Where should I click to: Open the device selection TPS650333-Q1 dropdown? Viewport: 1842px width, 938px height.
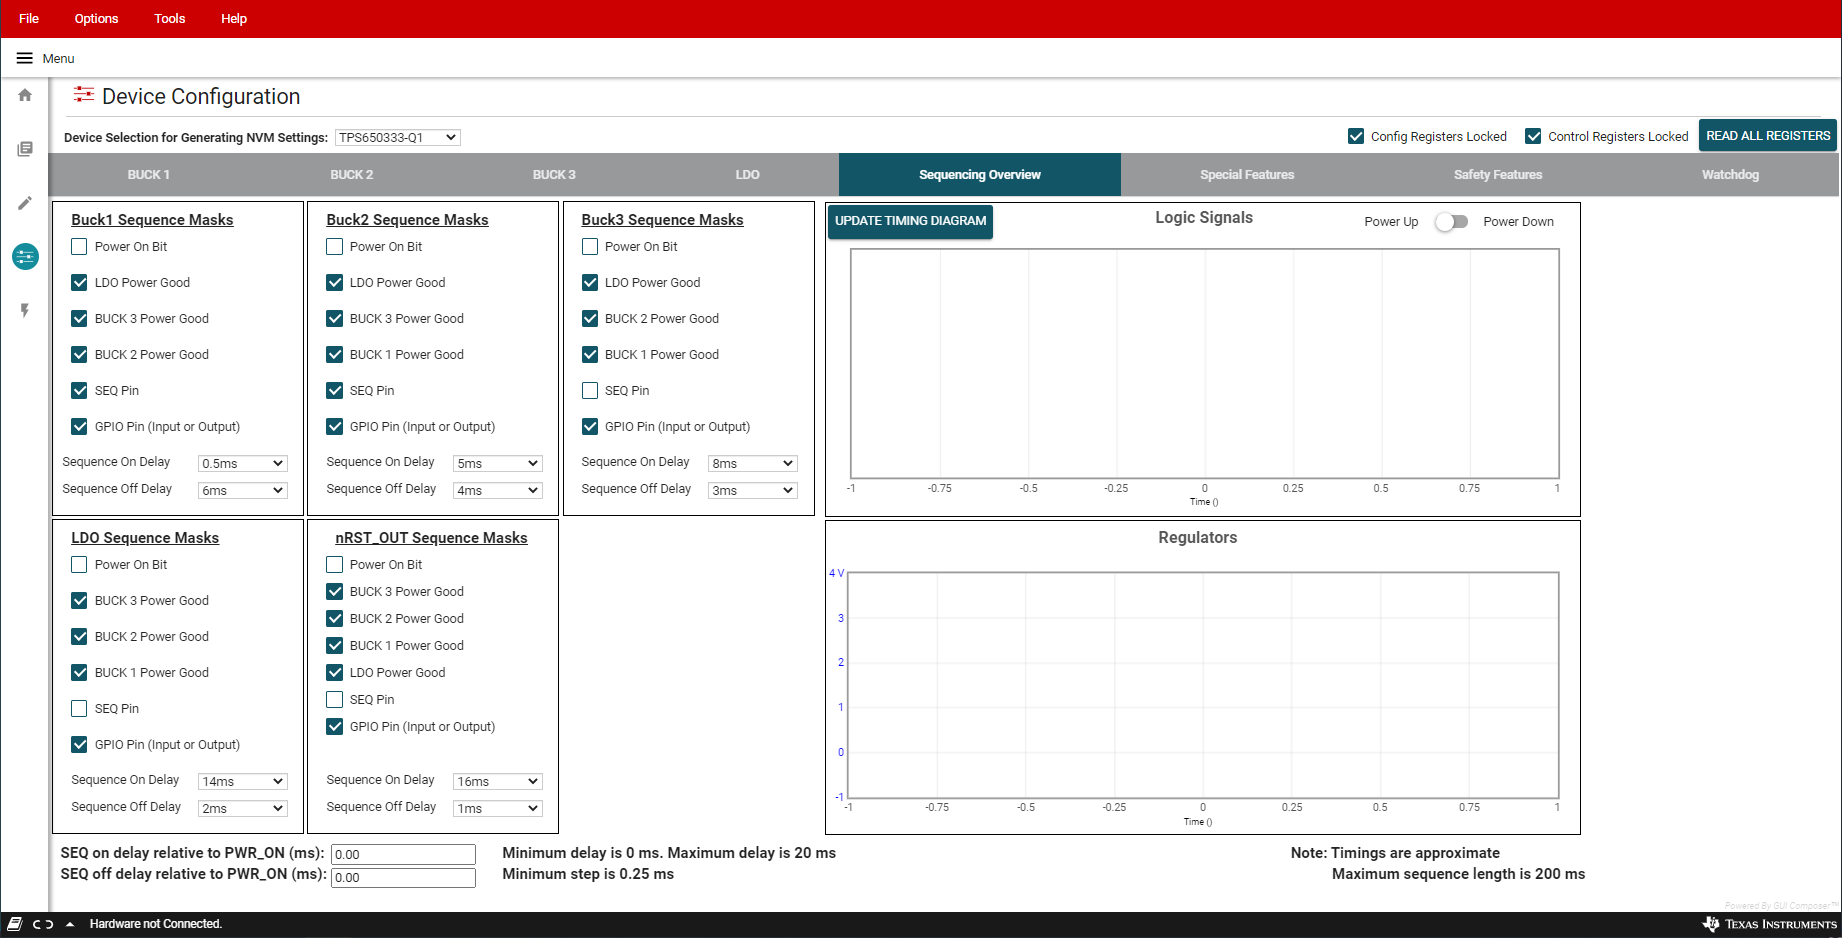point(397,138)
